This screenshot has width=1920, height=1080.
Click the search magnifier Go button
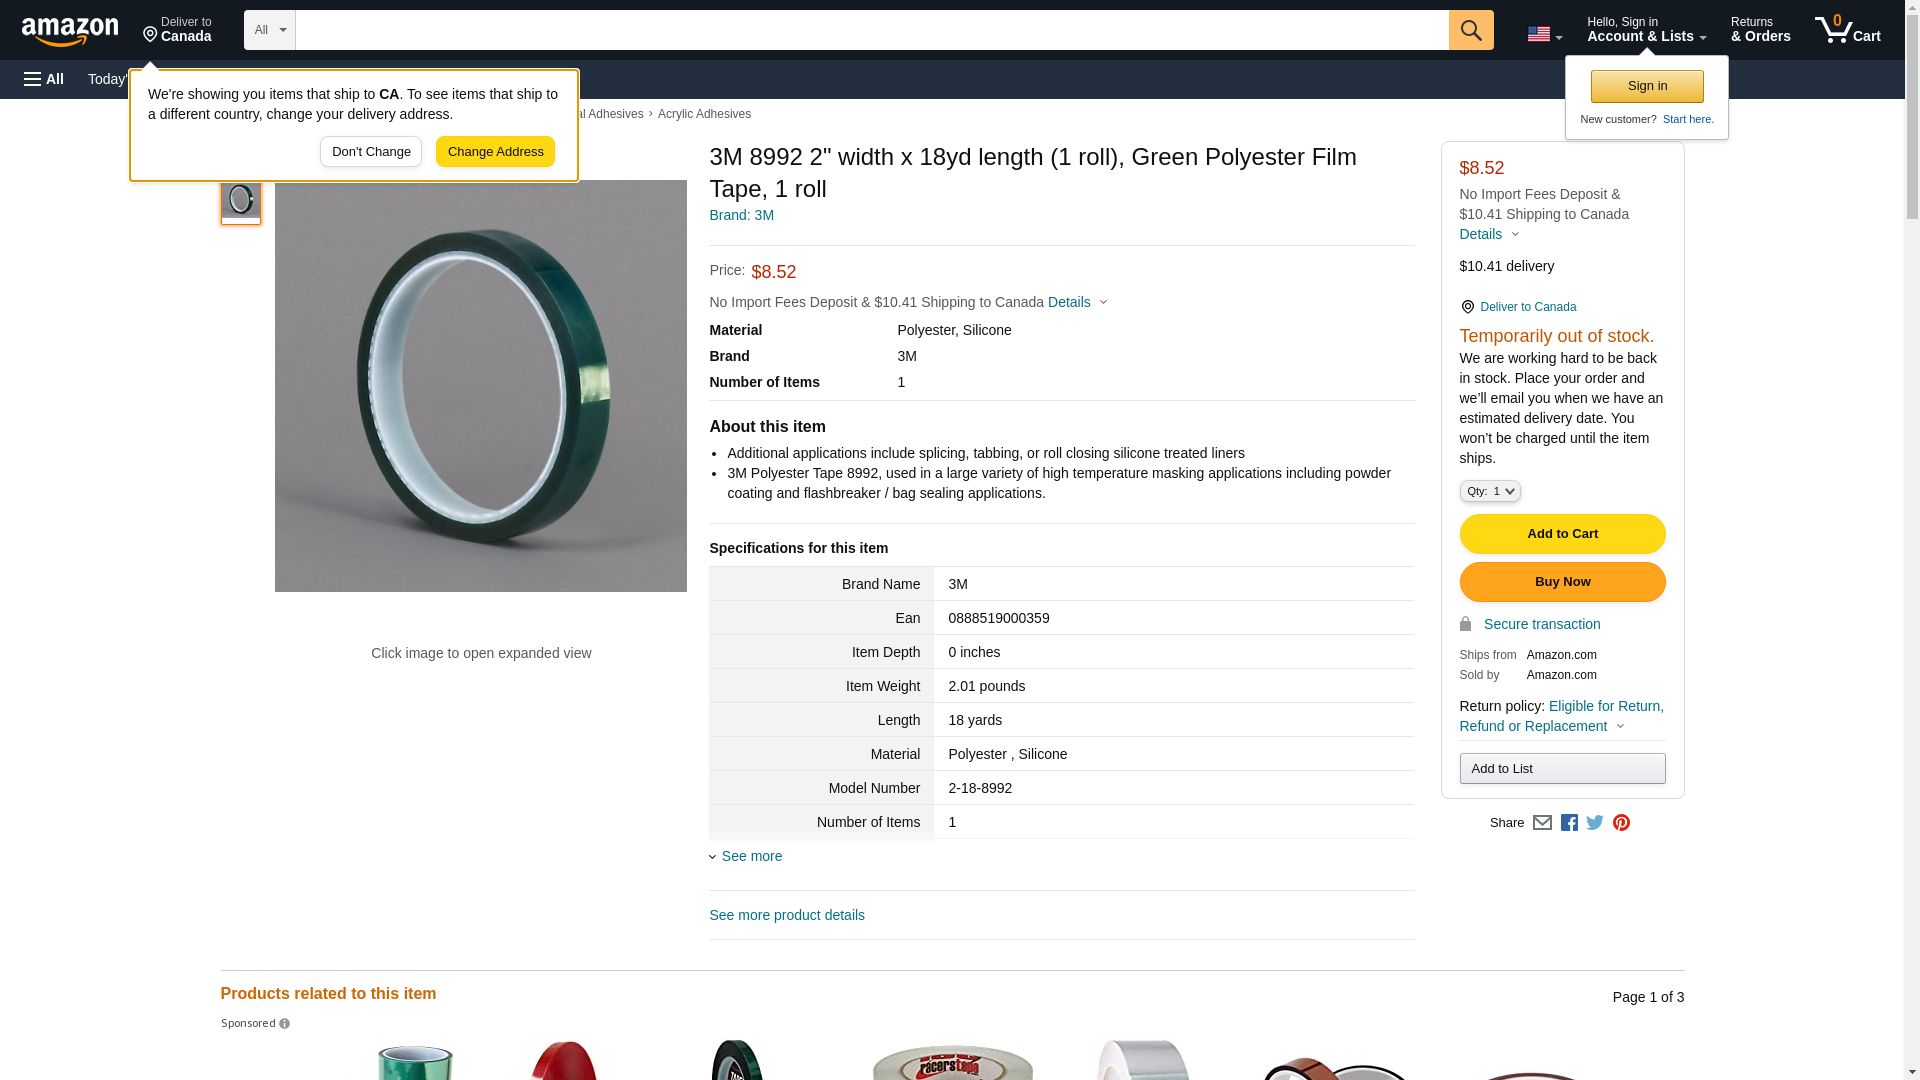1470,30
